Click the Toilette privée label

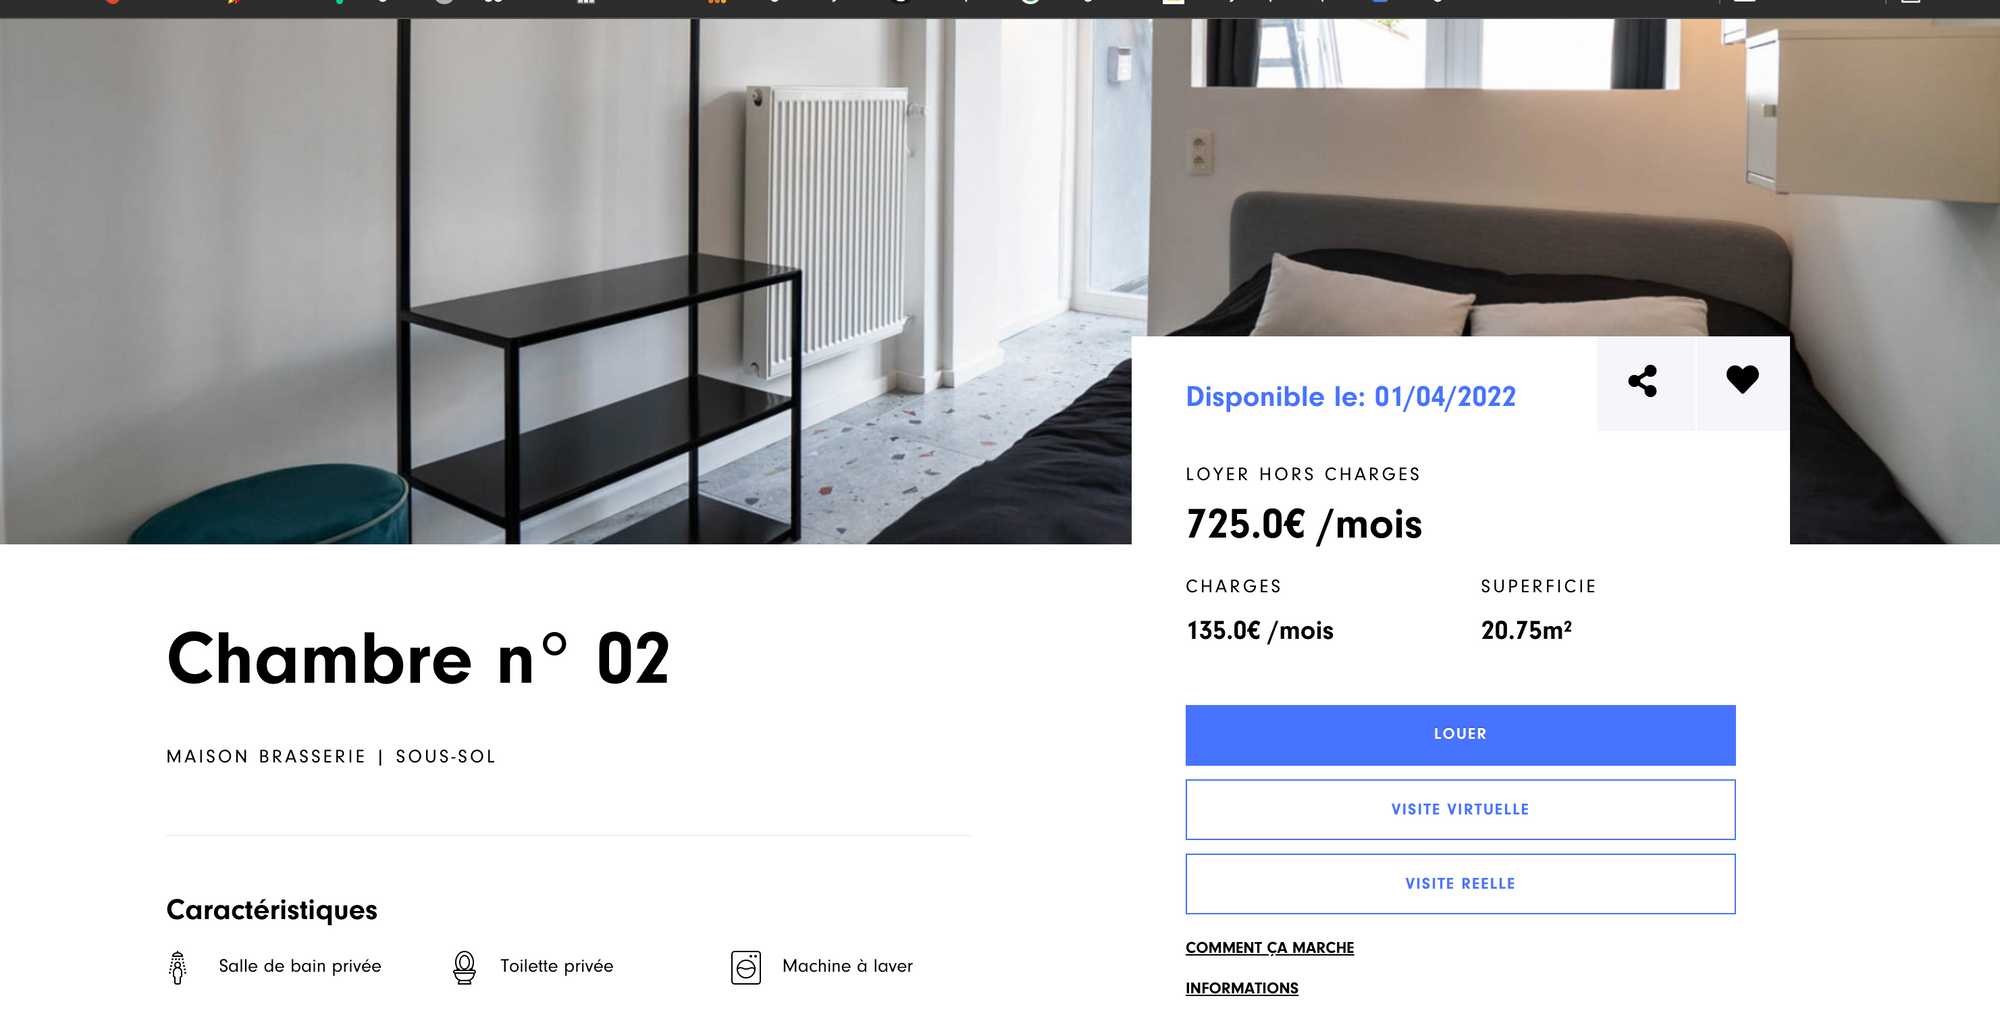[x=557, y=966]
